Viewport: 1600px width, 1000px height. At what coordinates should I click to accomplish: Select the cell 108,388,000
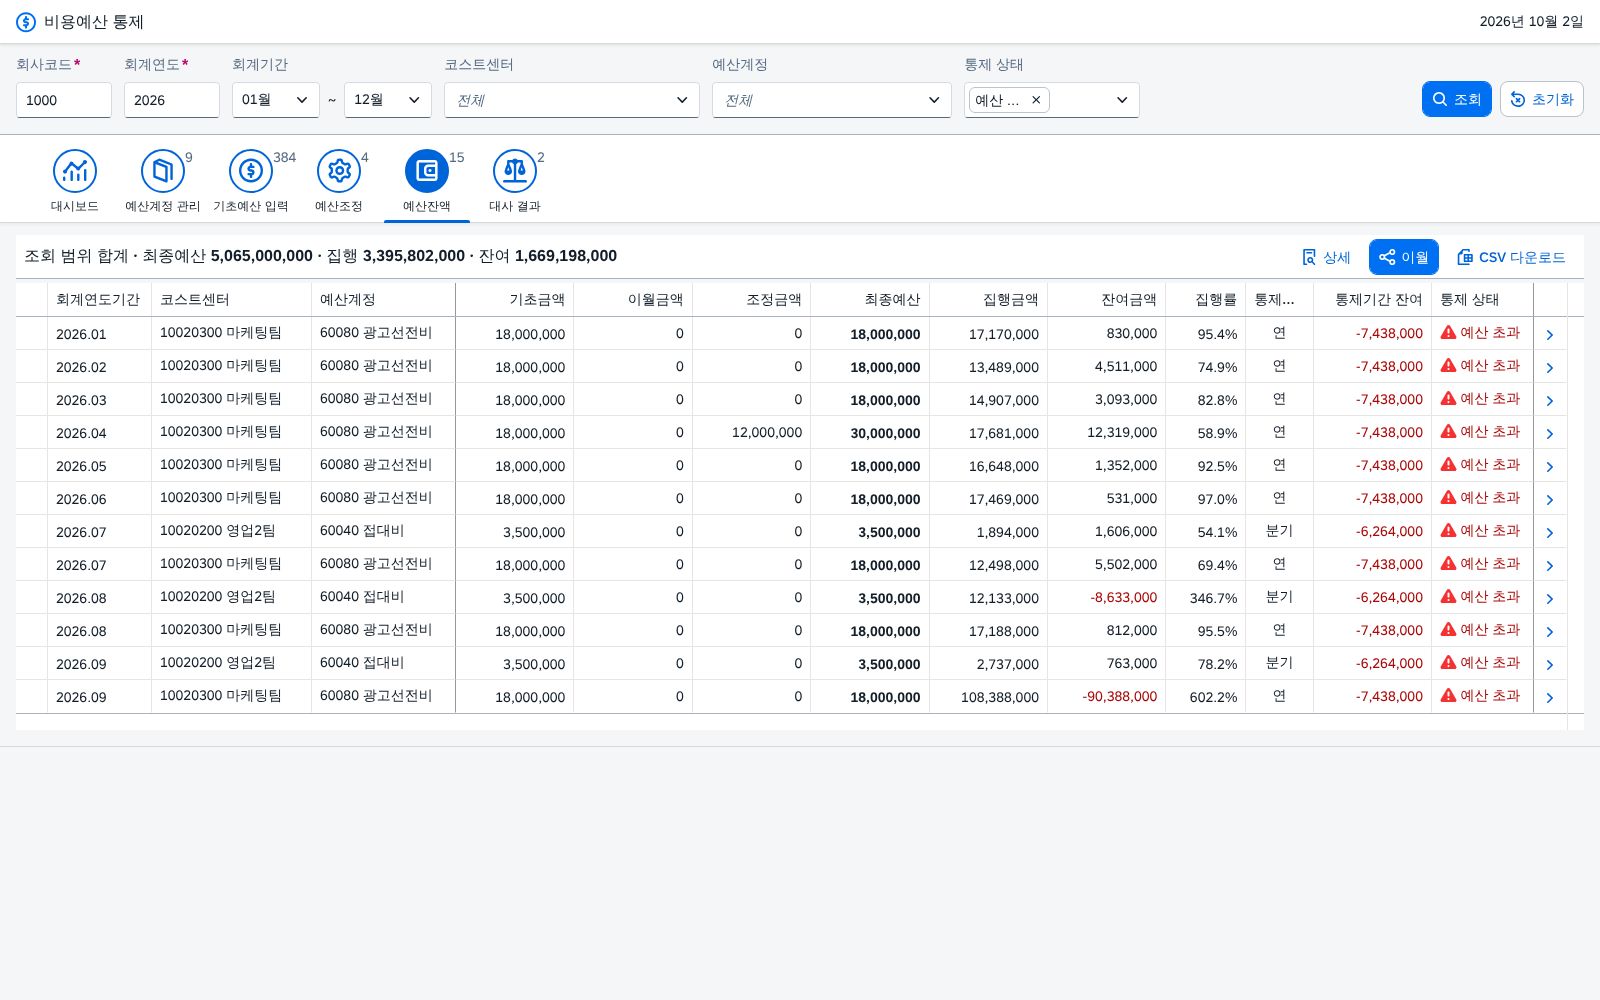[x=988, y=697]
